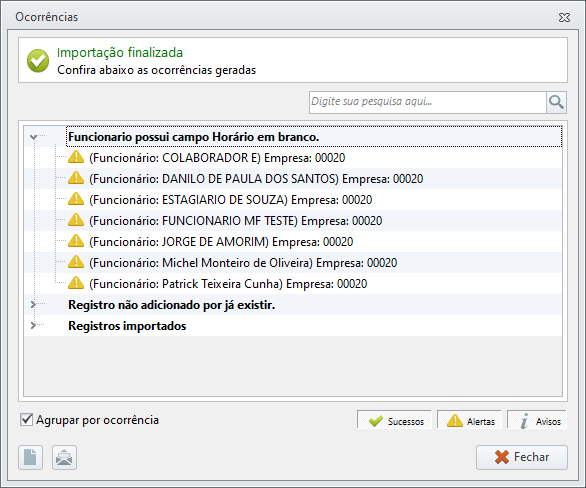Expand the Registros importados group
The height and width of the screenshot is (488, 586).
[33, 325]
